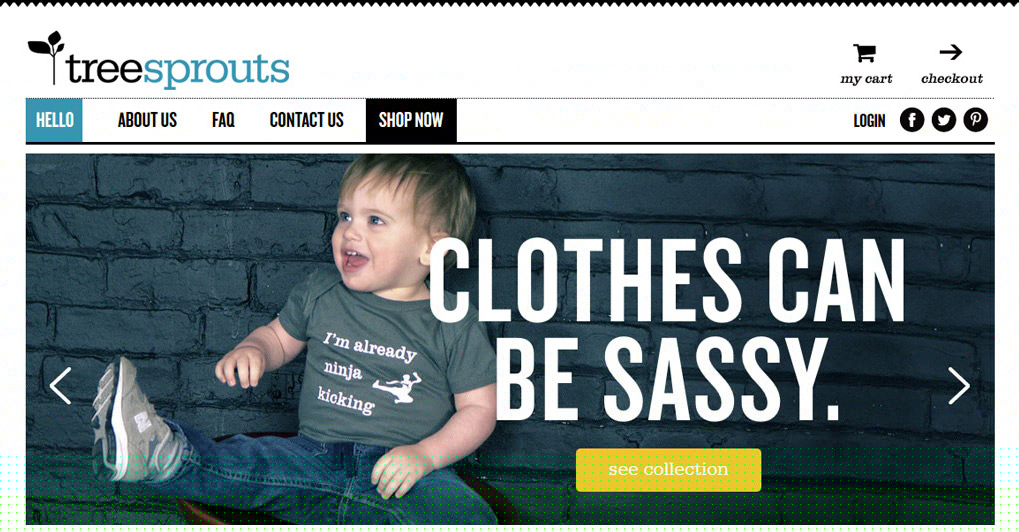
Task: Select the HELLO menu tab
Action: (55, 120)
